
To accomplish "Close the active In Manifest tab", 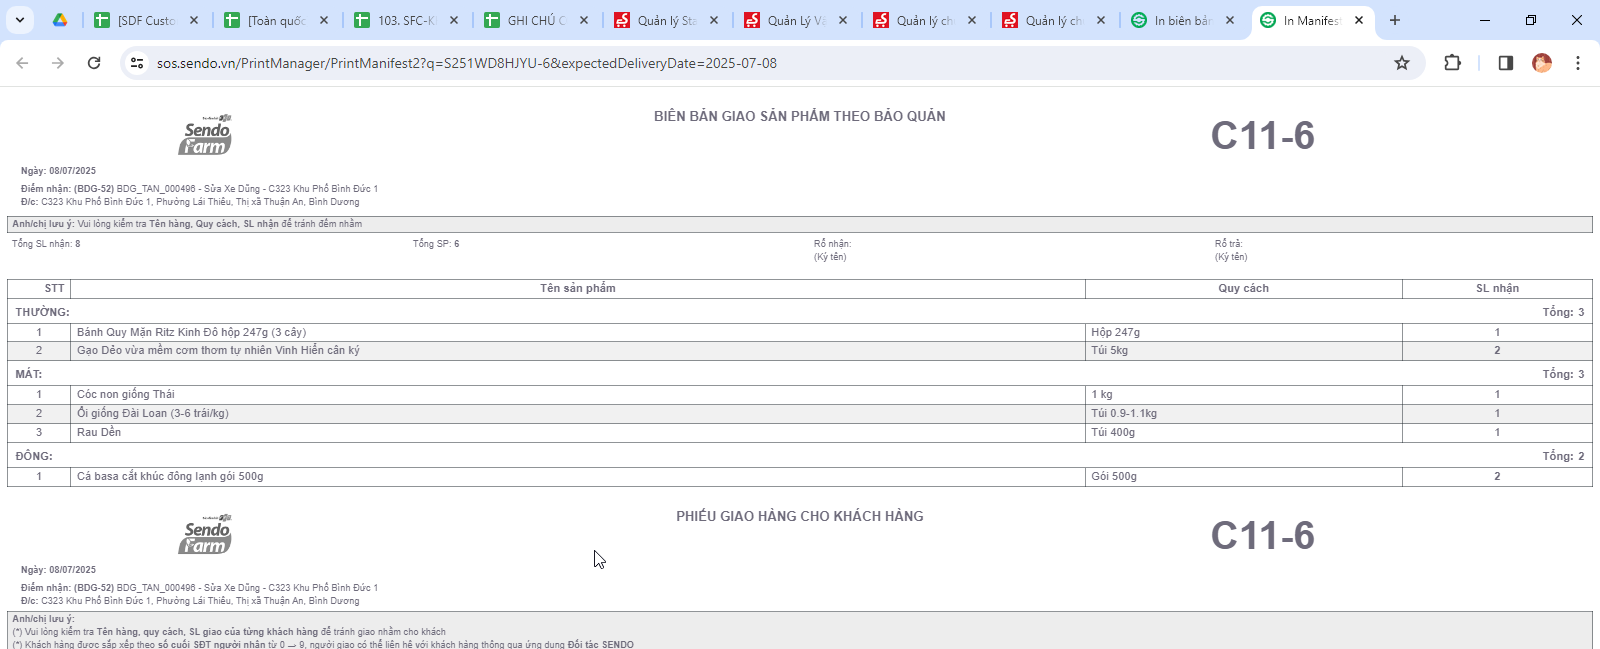I will (x=1359, y=20).
